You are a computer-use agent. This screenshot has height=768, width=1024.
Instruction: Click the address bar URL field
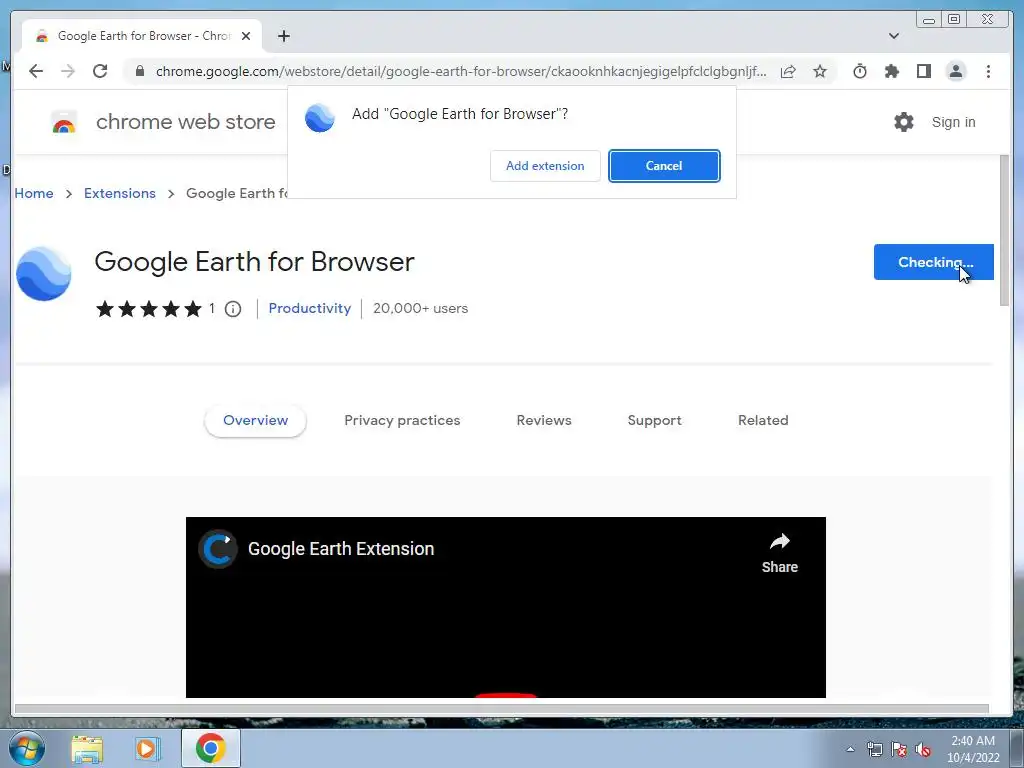(x=461, y=71)
